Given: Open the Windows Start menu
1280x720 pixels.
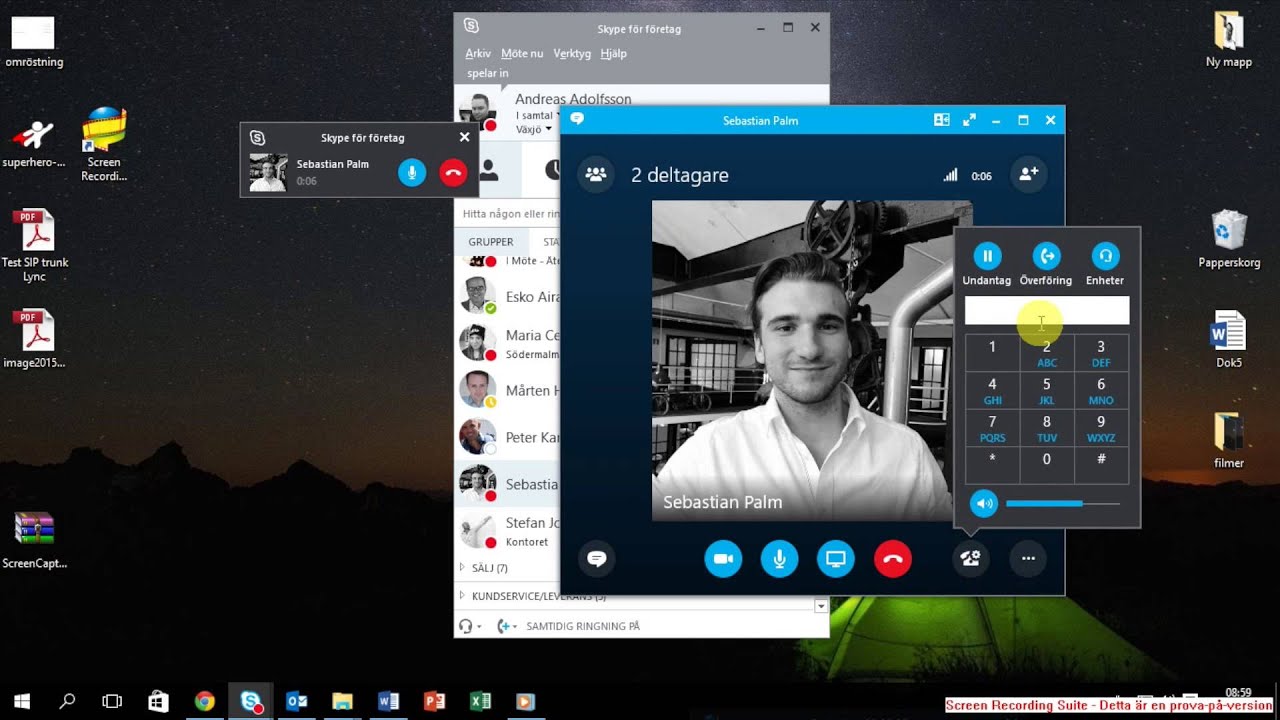Looking at the screenshot, I should point(22,701).
